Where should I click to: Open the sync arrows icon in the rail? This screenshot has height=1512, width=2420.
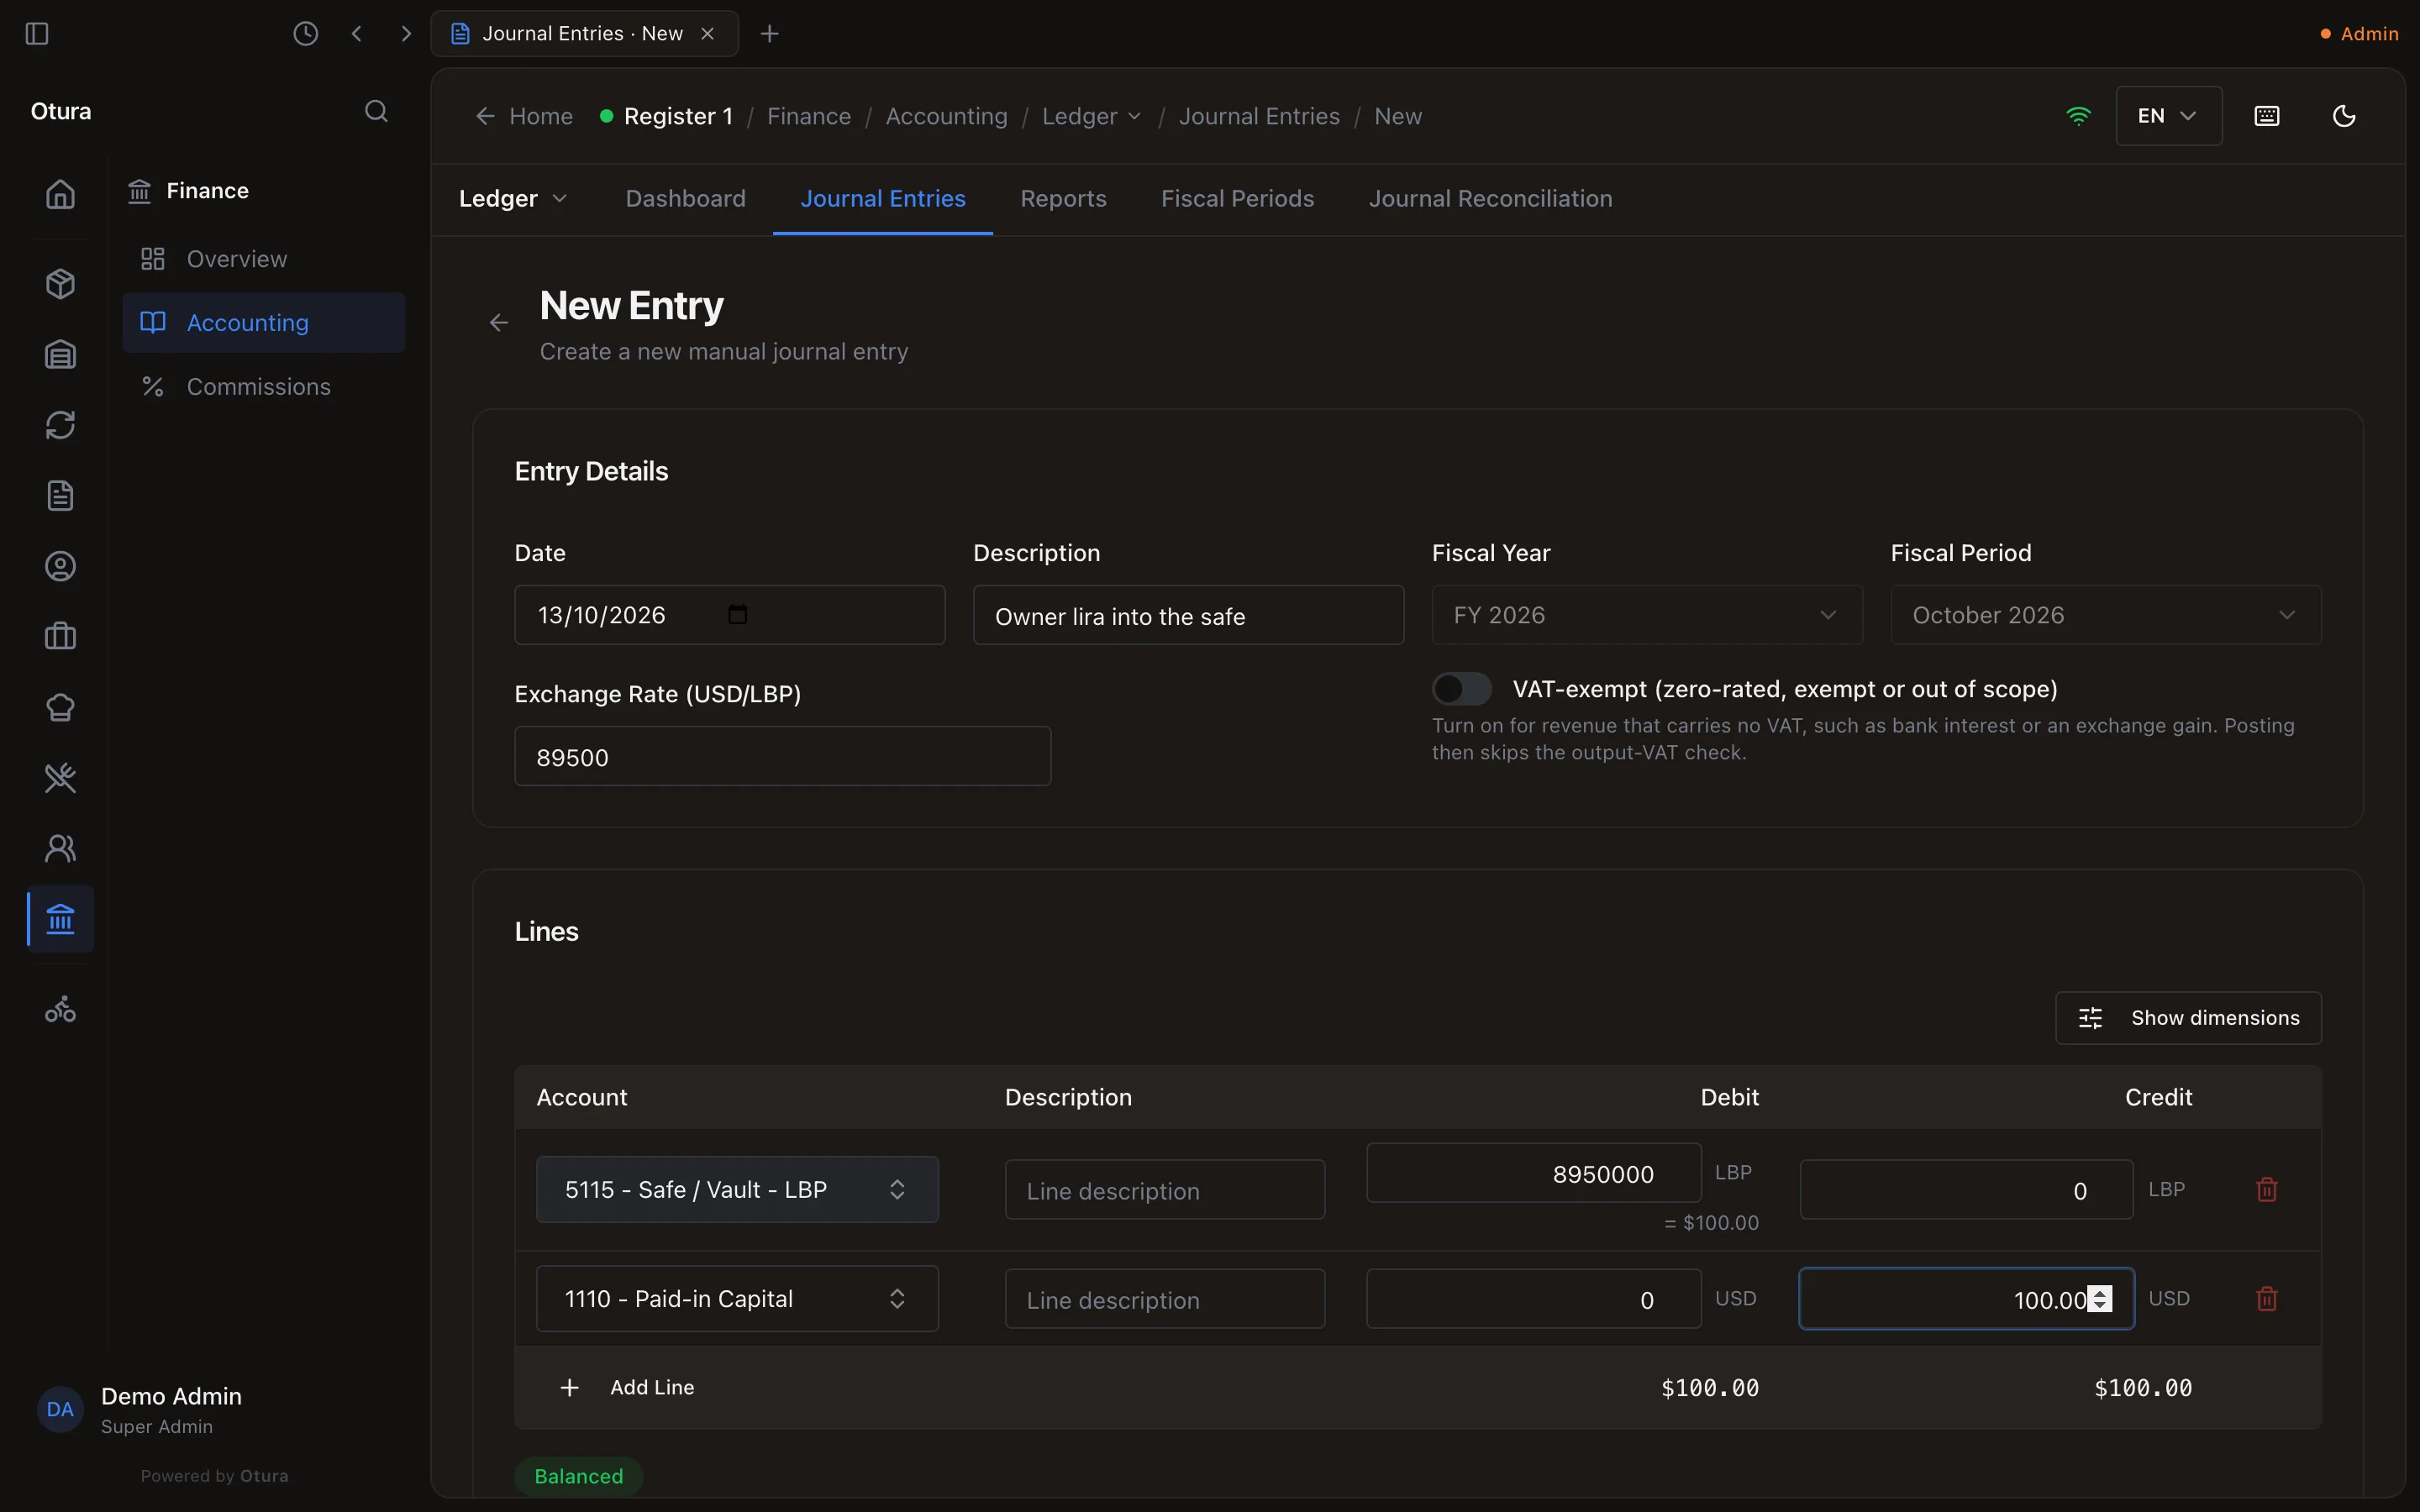[60, 425]
